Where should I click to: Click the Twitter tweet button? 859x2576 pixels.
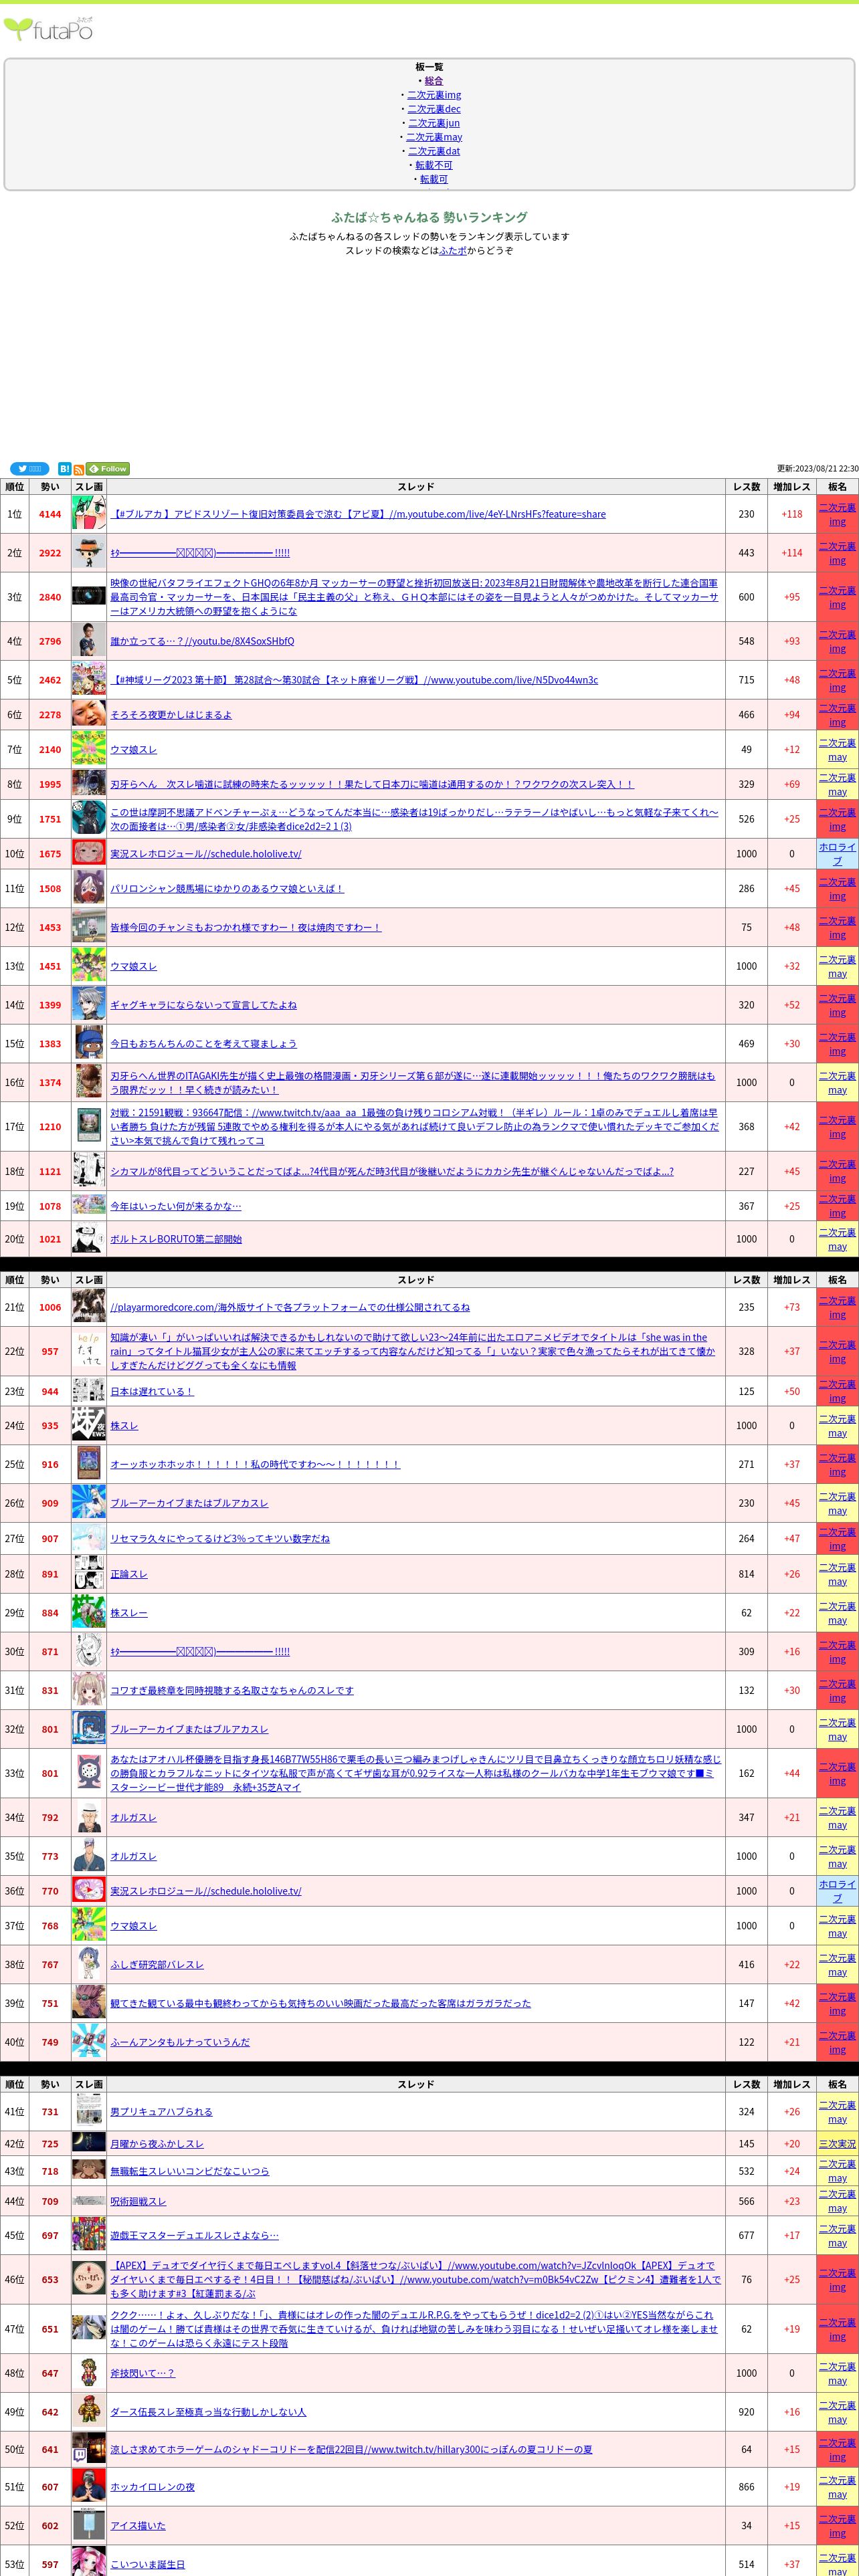tap(29, 468)
